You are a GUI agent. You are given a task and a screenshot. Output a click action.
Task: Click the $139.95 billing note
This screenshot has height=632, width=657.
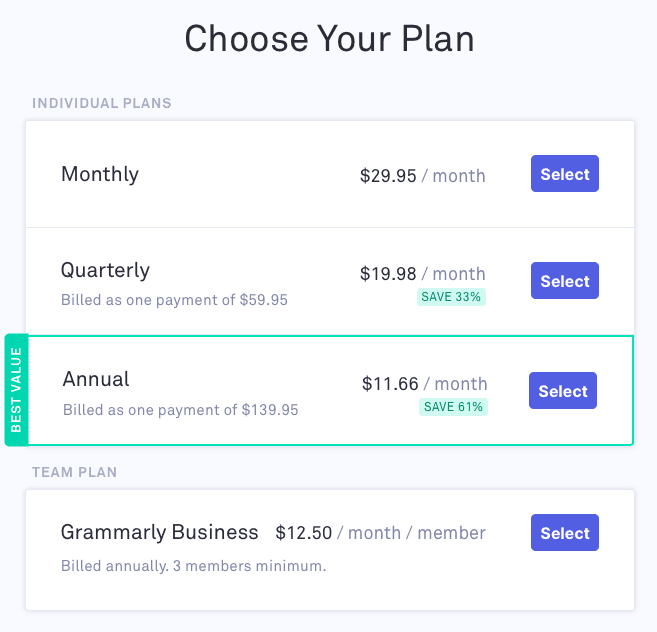(180, 410)
